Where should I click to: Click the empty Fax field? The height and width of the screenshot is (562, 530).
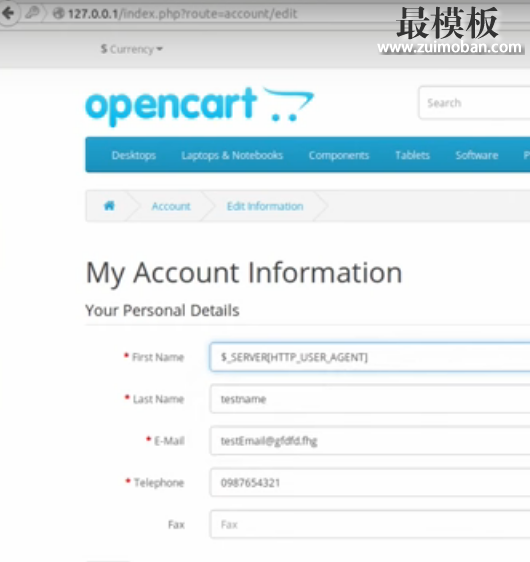coord(370,524)
